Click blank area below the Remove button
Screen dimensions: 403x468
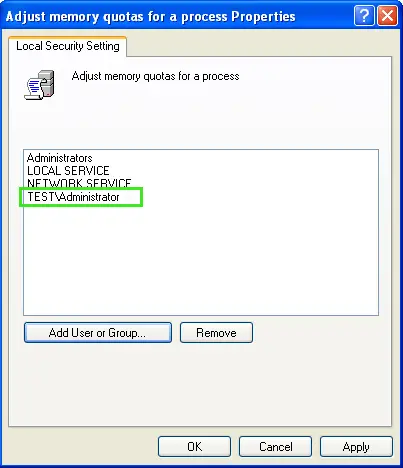click(x=200, y=383)
